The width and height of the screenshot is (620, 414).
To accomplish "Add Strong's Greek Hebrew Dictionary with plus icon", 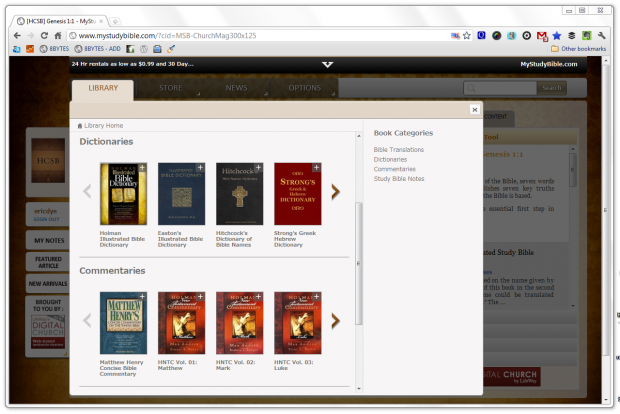I will pyautogui.click(x=317, y=168).
